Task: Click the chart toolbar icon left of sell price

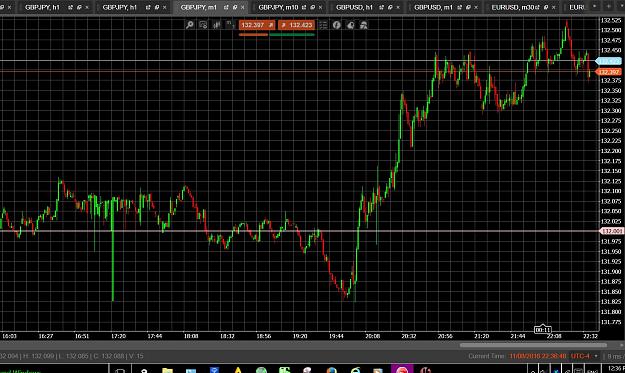Action: pyautogui.click(x=230, y=25)
